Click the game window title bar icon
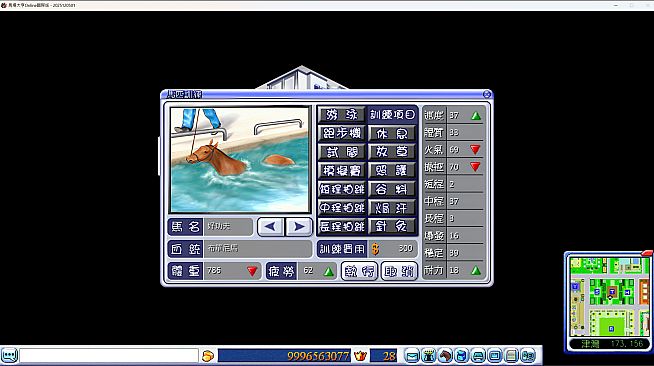This screenshot has height=366, width=654. click(4, 5)
